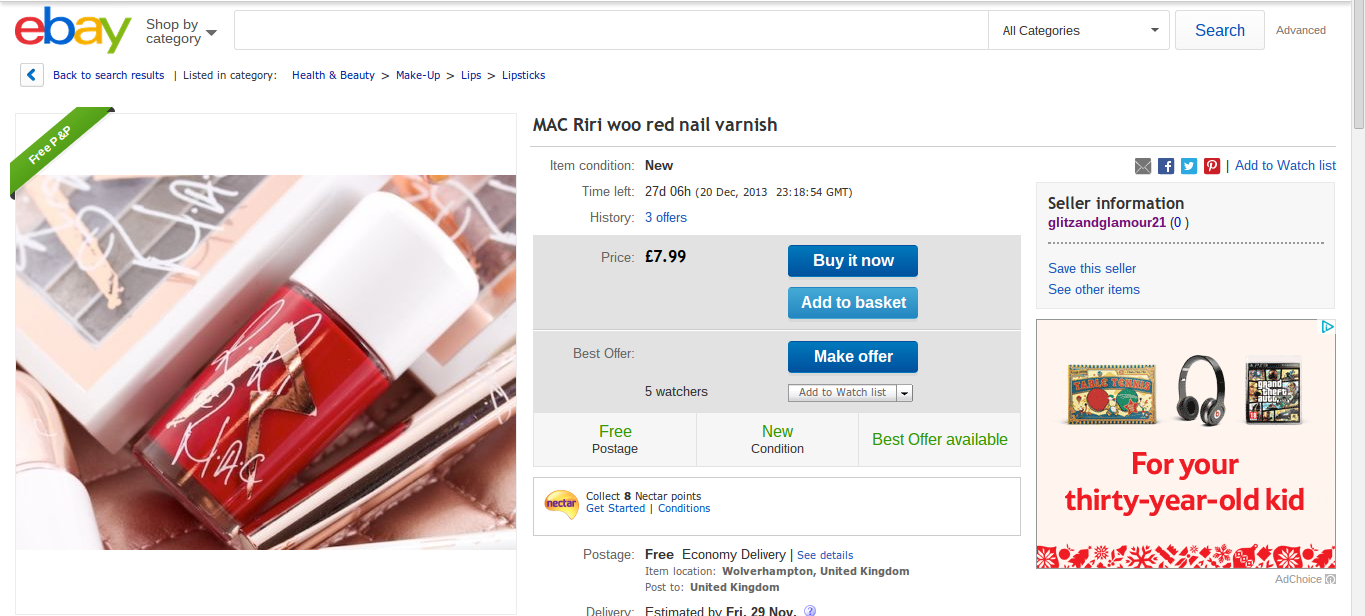The width and height of the screenshot is (1365, 616).
Task: Click the blue back arrow icon
Action: pos(32,75)
